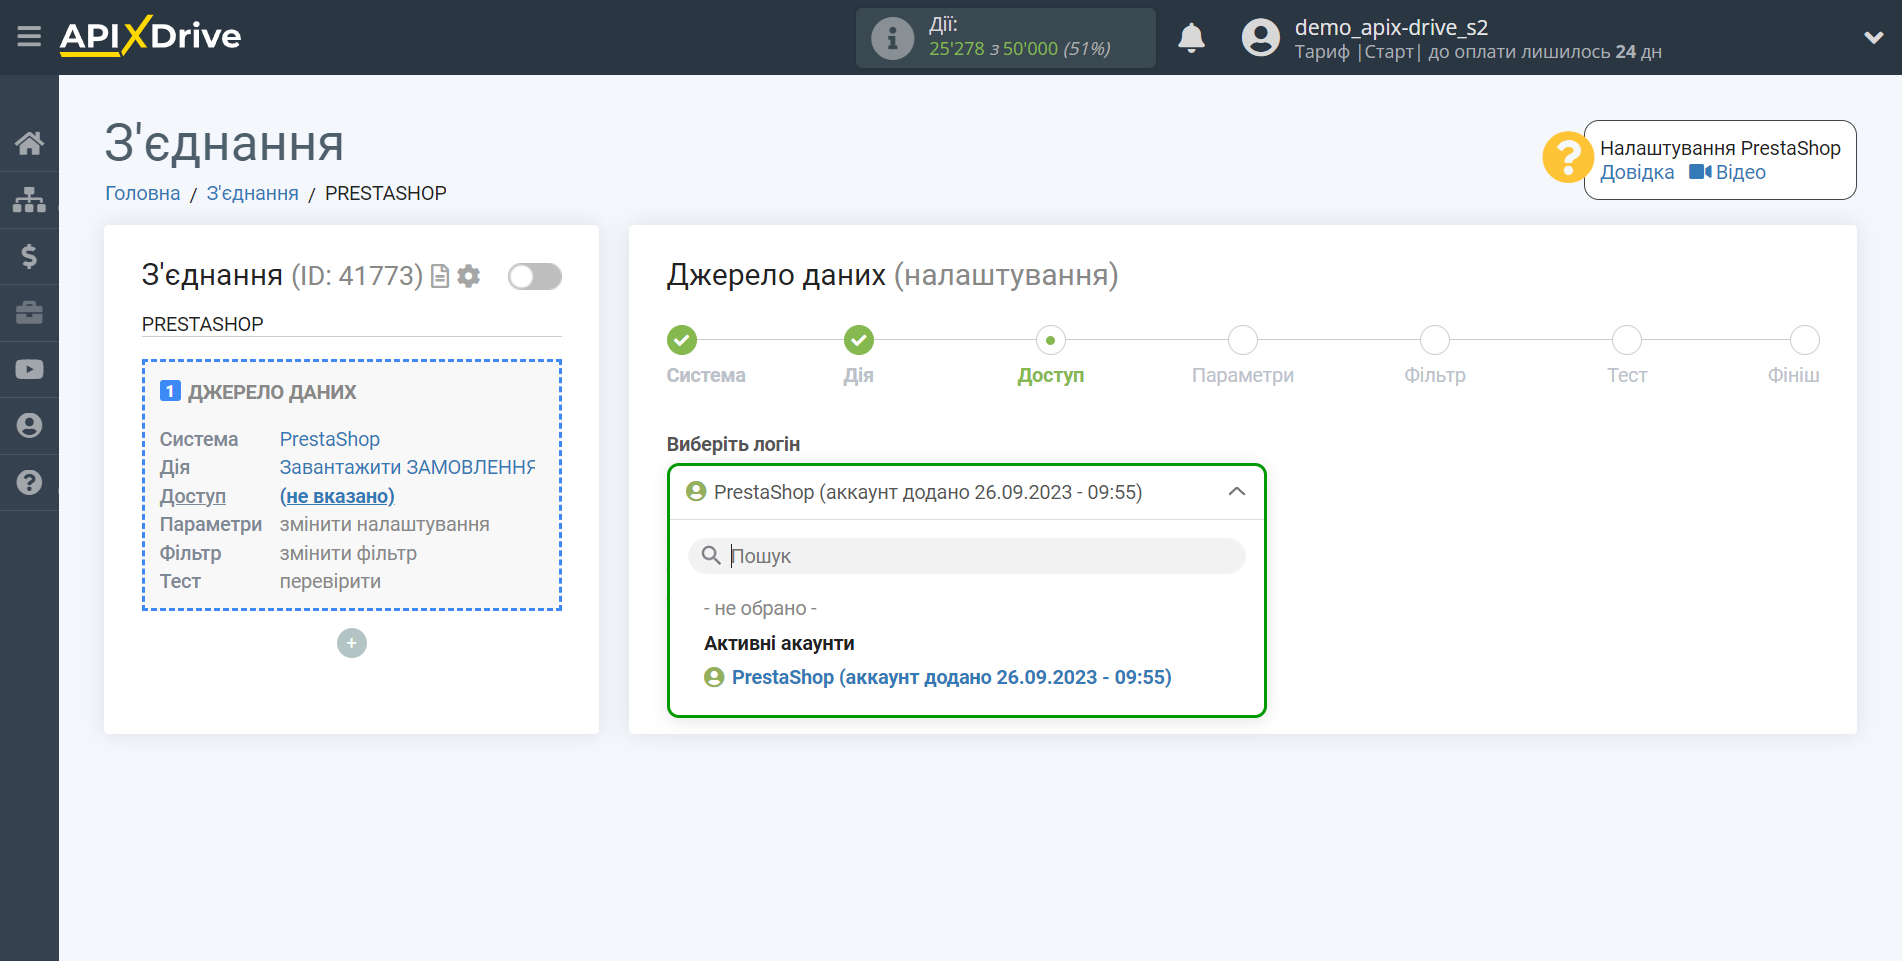1902x961 pixels.
Task: Open the Довідка help link
Action: (x=1636, y=172)
